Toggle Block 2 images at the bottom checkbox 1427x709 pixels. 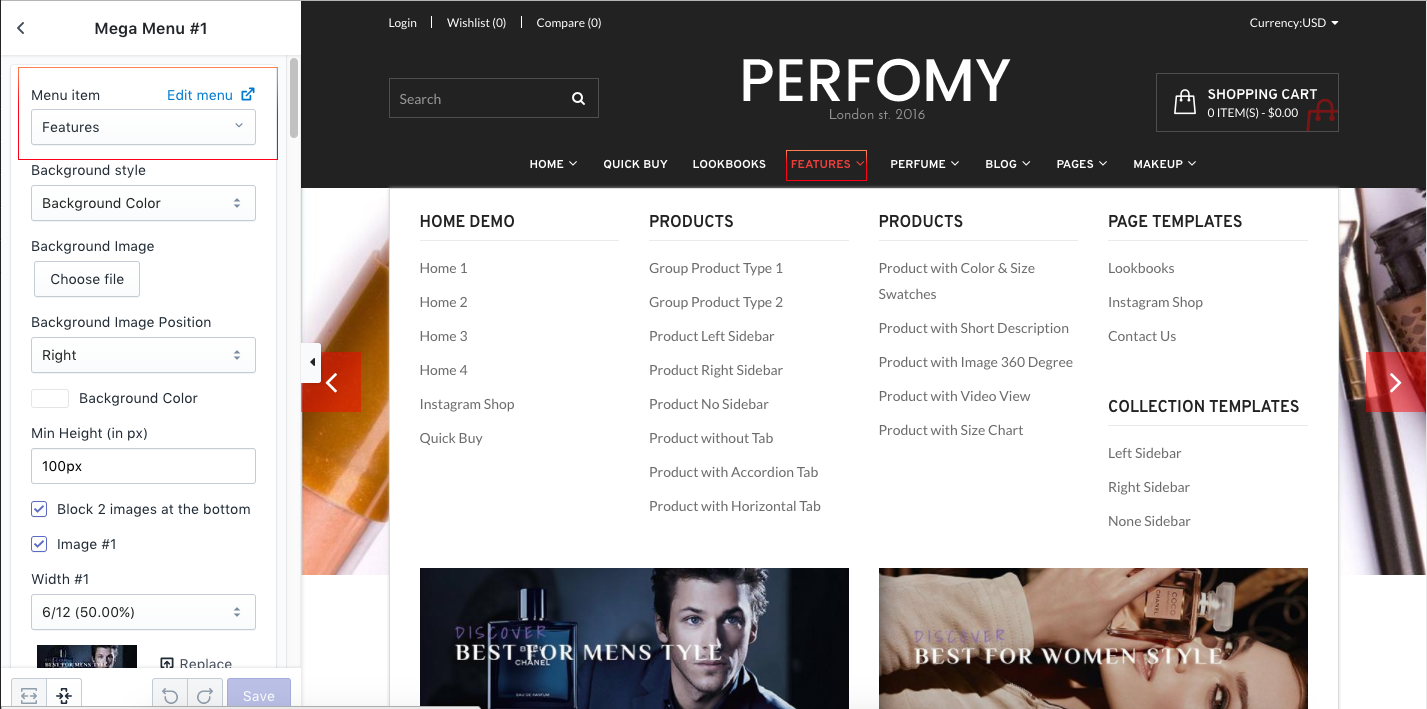[39, 509]
